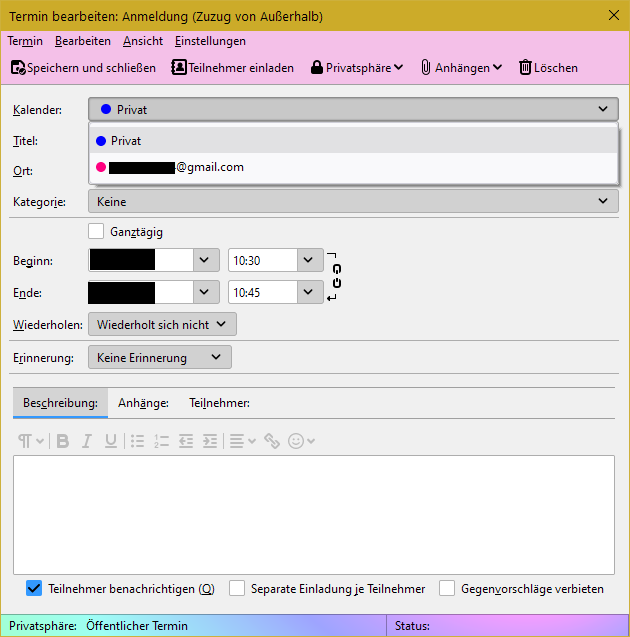Expand the Anhängen toolbar arrow

(x=497, y=67)
